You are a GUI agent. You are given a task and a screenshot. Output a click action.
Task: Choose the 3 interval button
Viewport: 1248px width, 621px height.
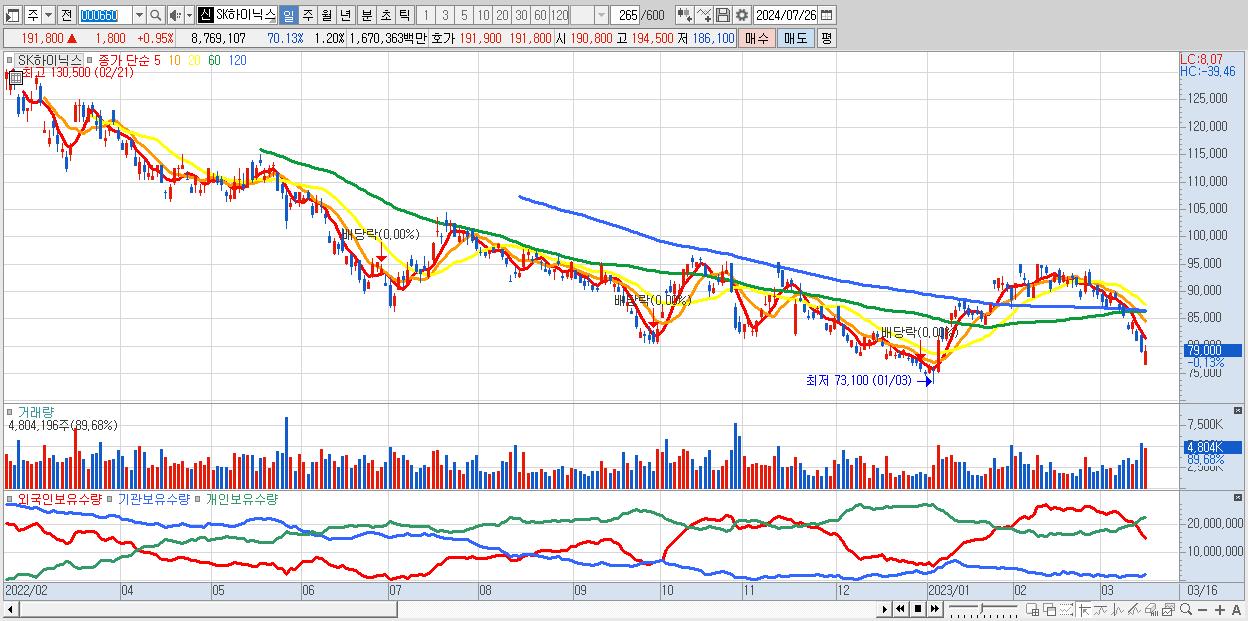445,15
